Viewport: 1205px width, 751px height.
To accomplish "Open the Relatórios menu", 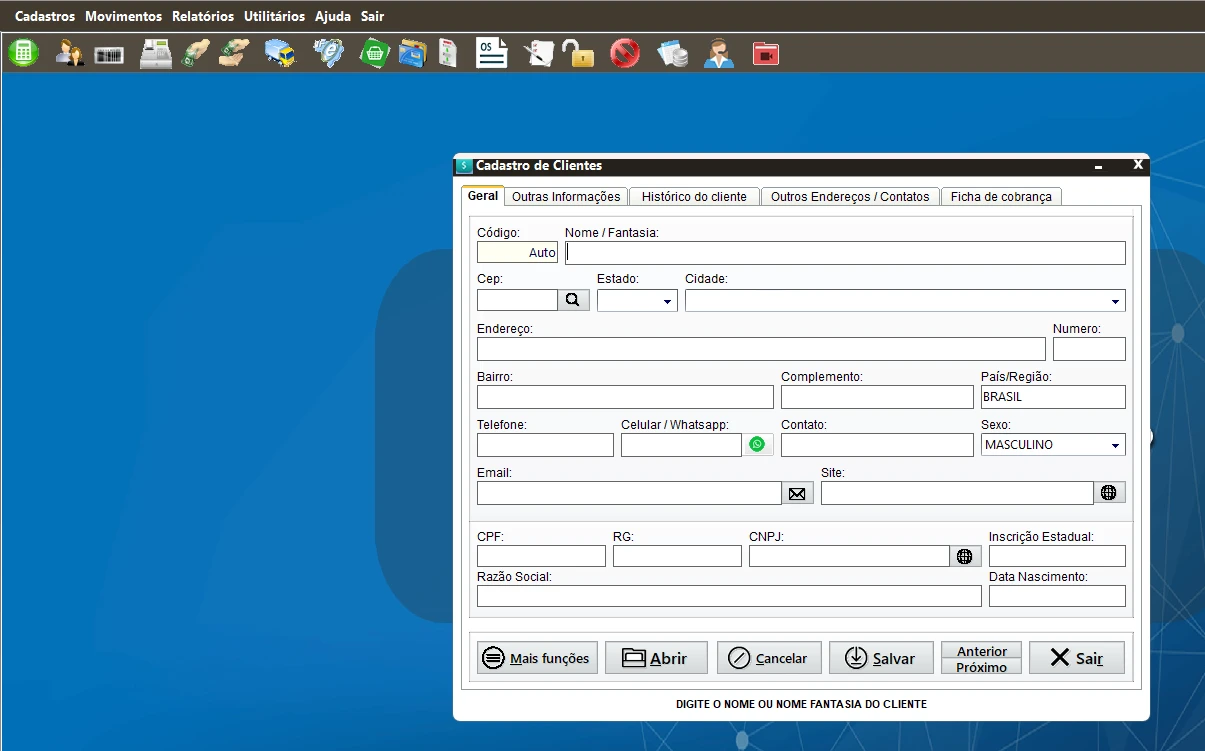I will (x=203, y=16).
